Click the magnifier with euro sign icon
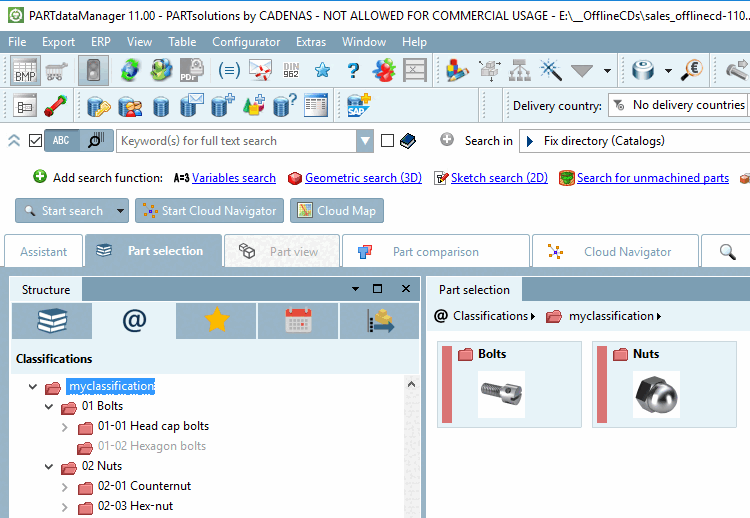Viewport: 750px width, 518px height. coord(692,71)
